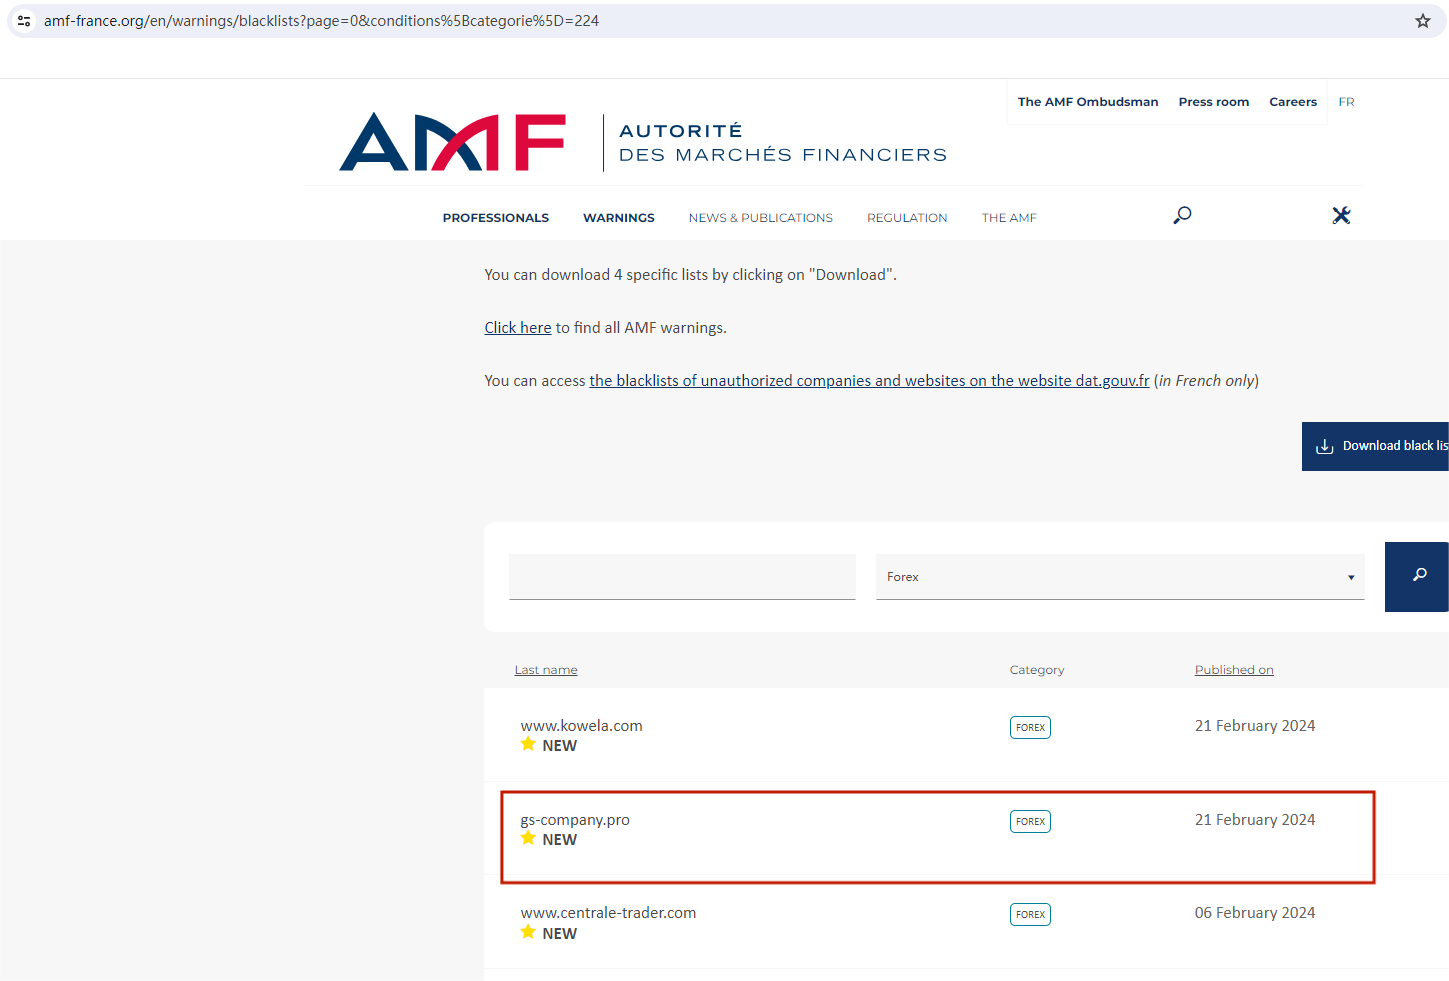Open The AMF Ombudsman link
The height and width of the screenshot is (981, 1449).
(x=1088, y=102)
